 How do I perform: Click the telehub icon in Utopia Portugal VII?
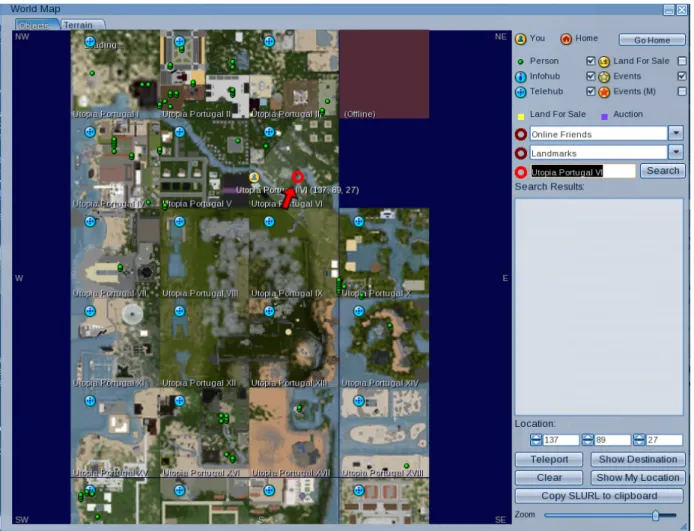tap(90, 221)
